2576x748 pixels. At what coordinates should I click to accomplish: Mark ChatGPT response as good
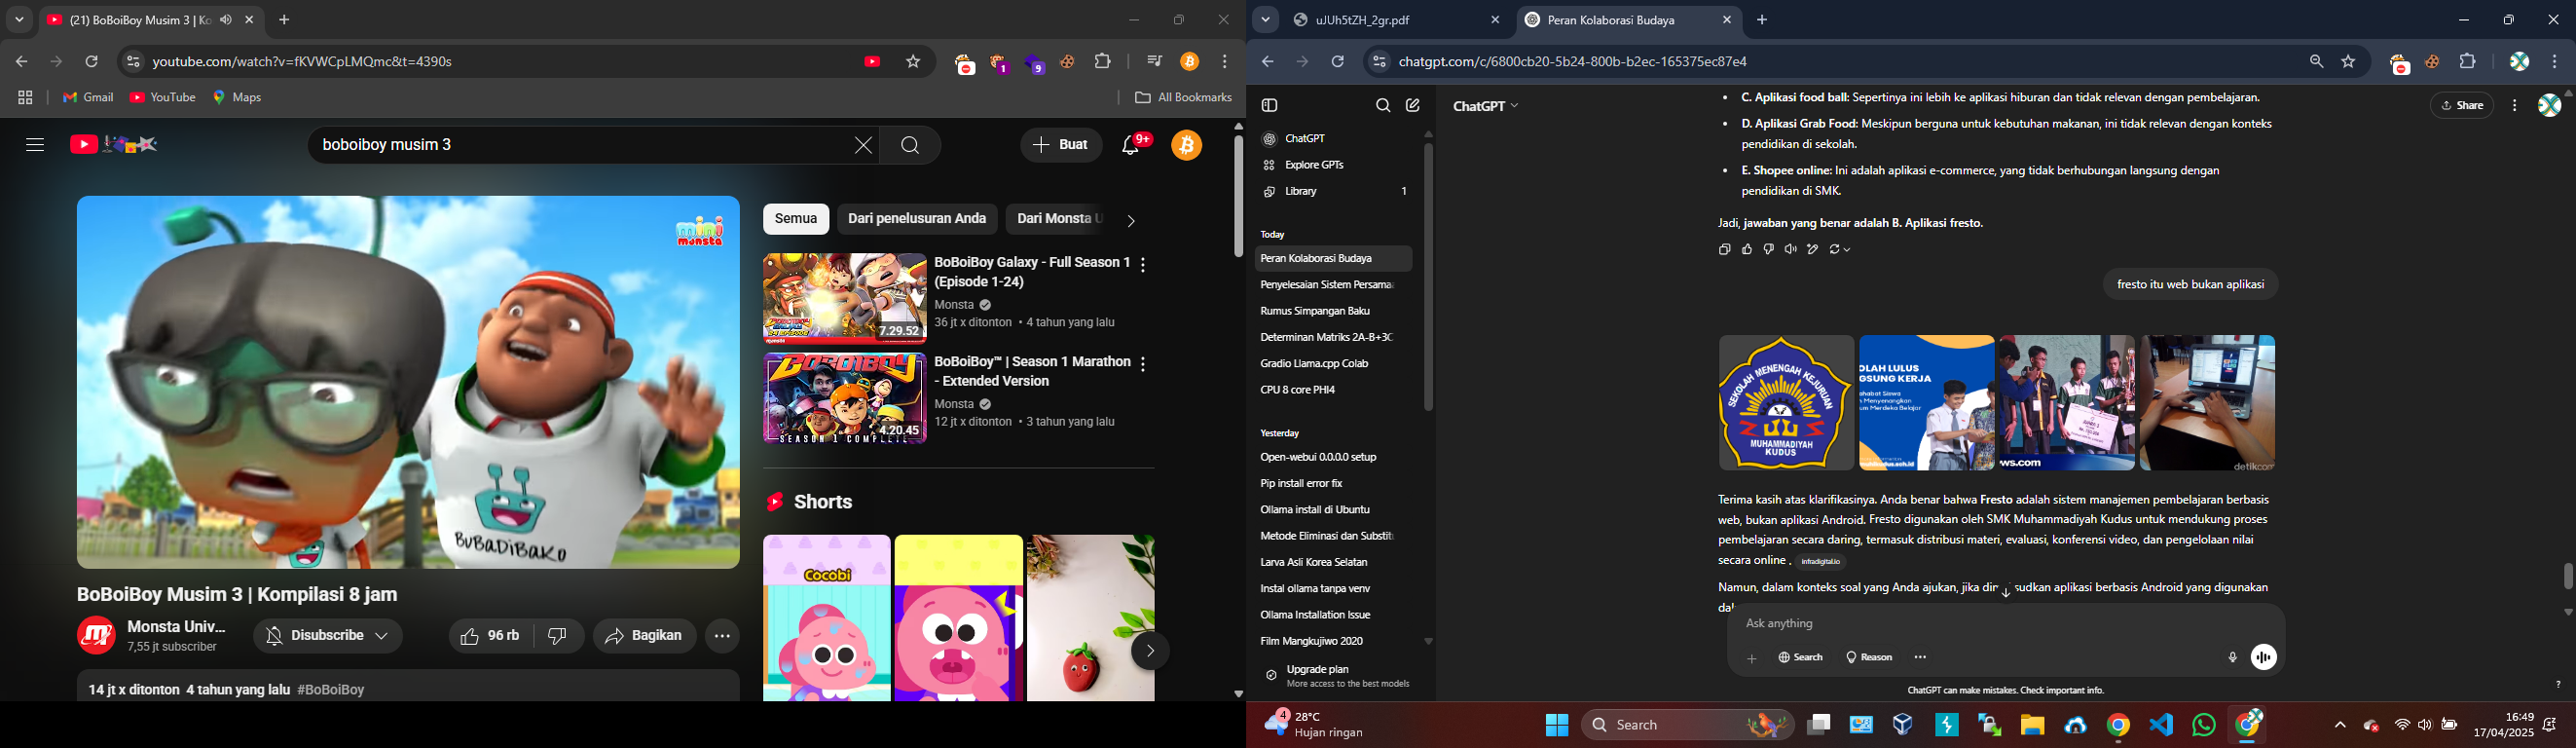click(x=1747, y=250)
